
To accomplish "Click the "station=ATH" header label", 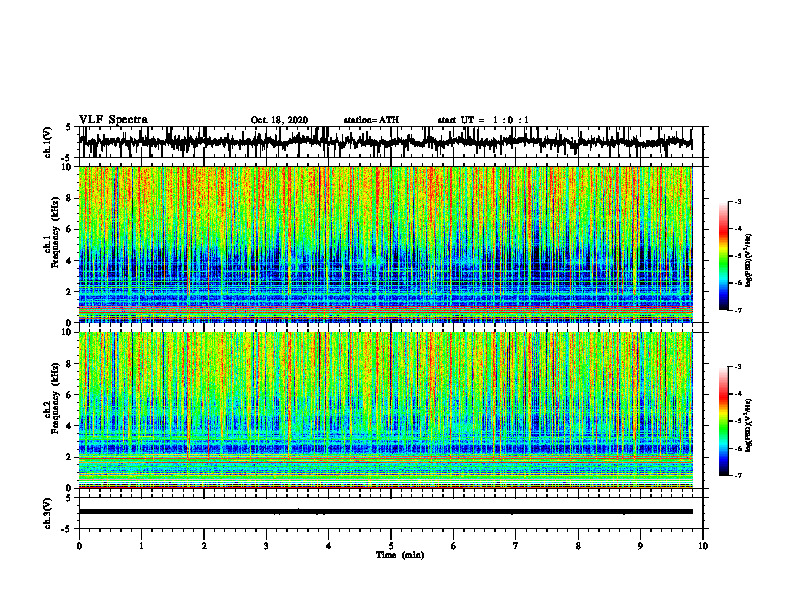I will 371,120.
